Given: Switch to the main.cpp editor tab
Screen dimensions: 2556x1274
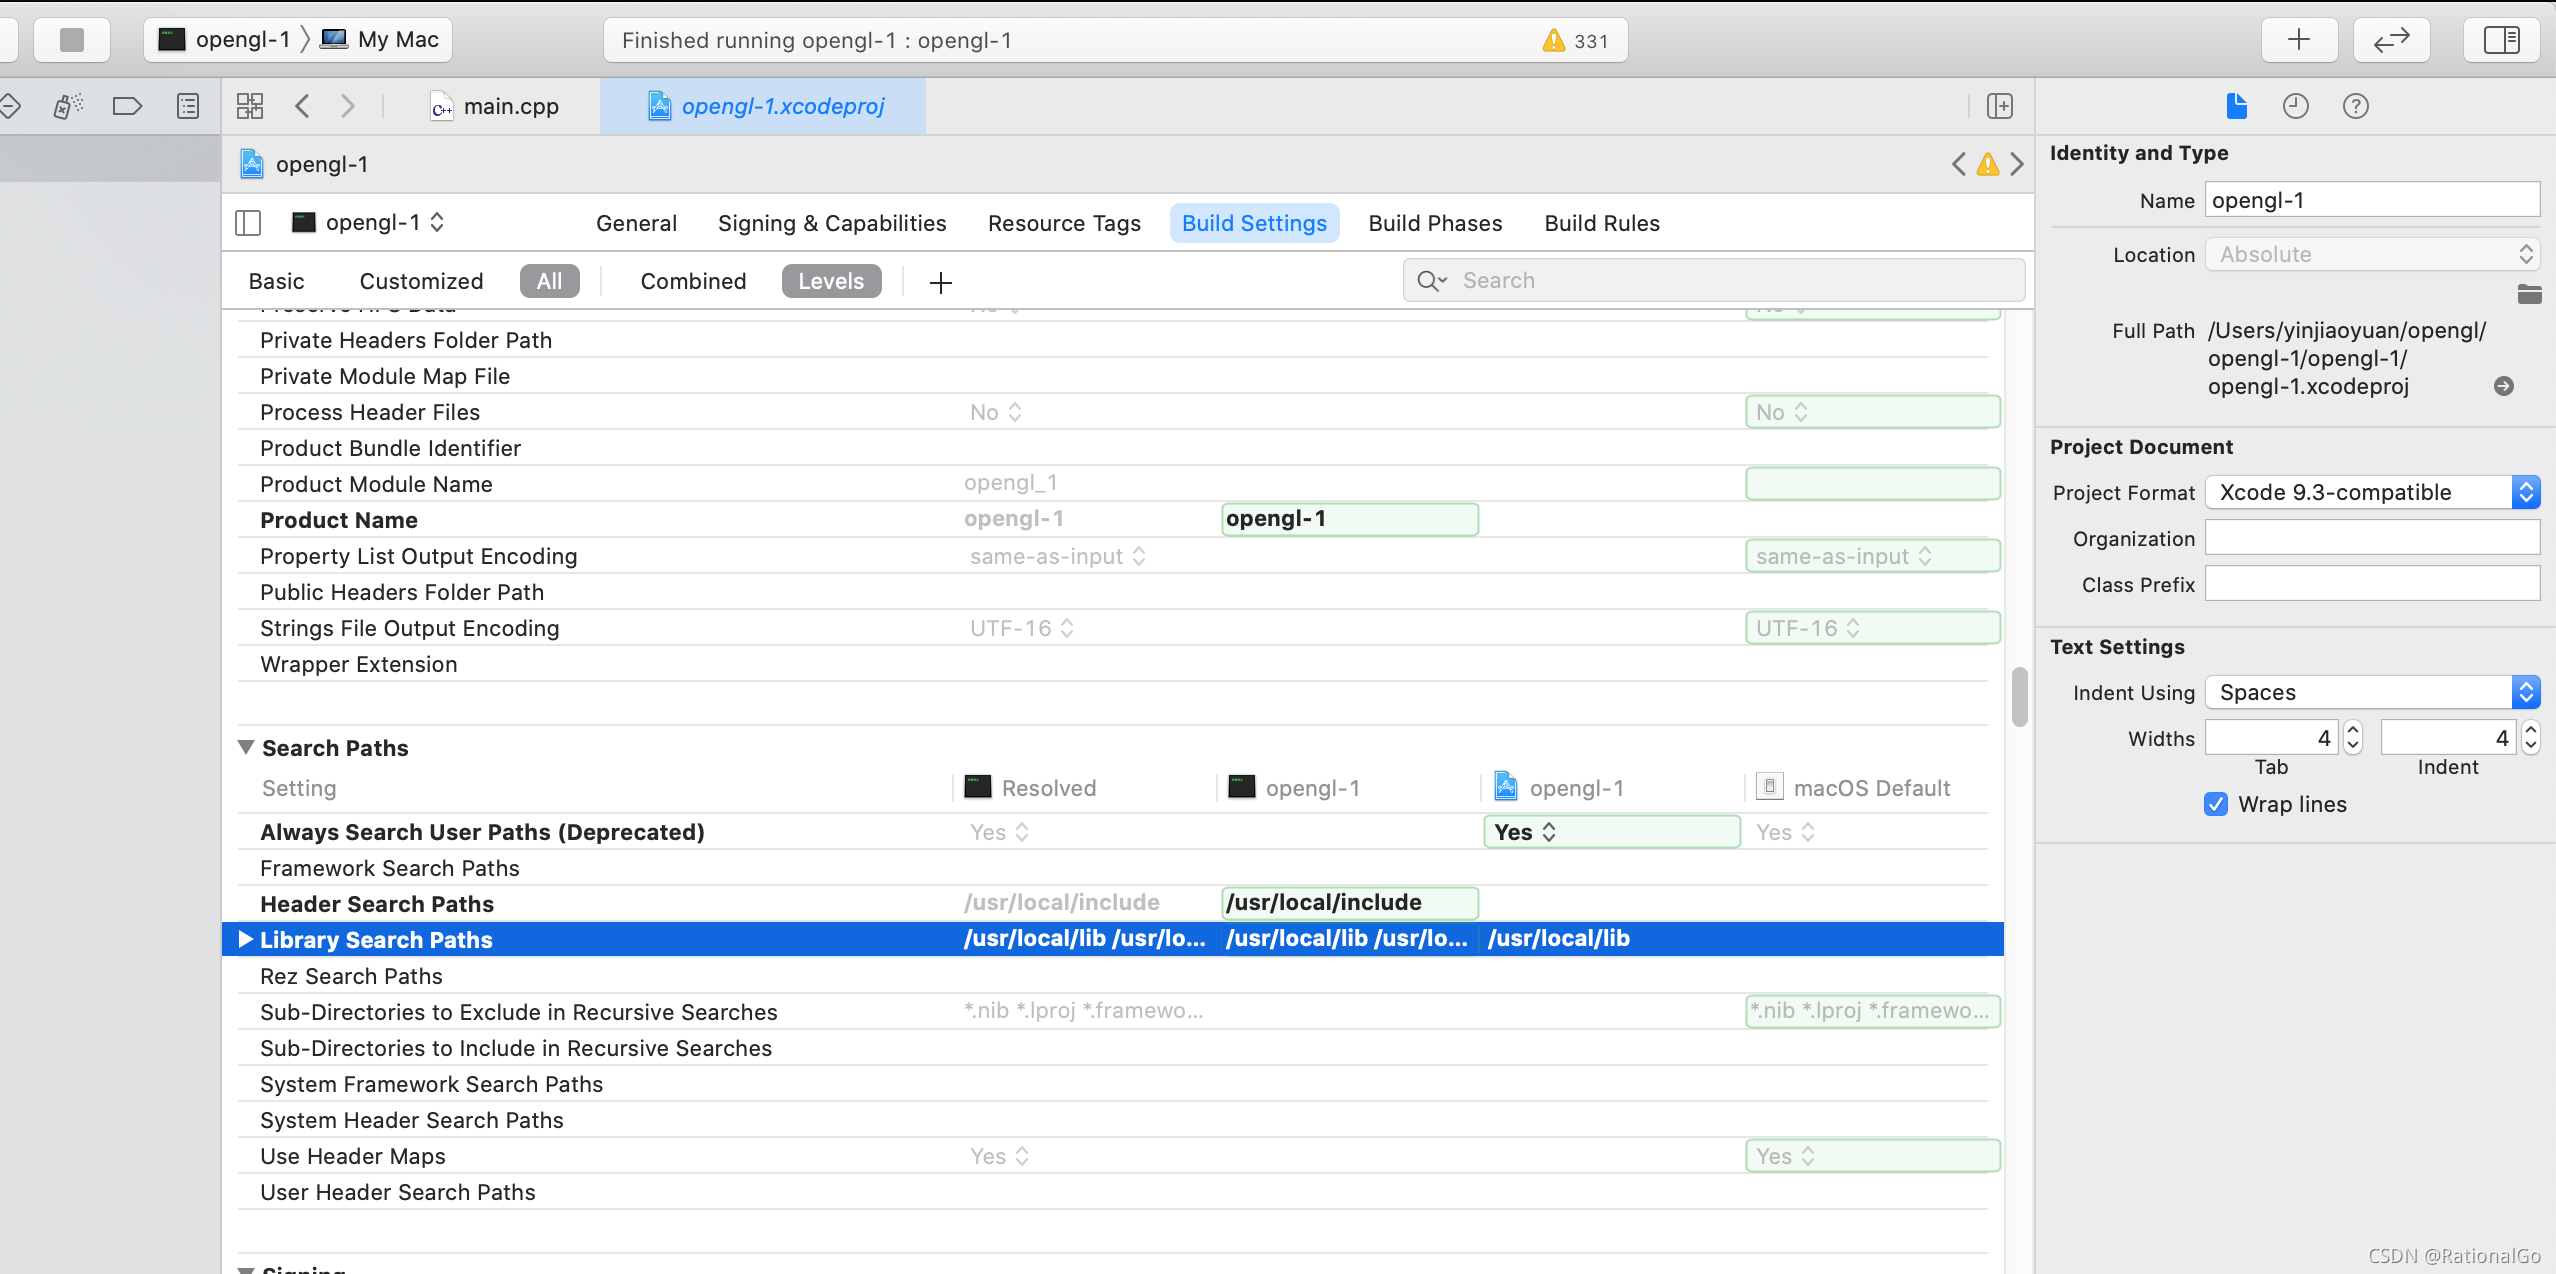Looking at the screenshot, I should [494, 106].
